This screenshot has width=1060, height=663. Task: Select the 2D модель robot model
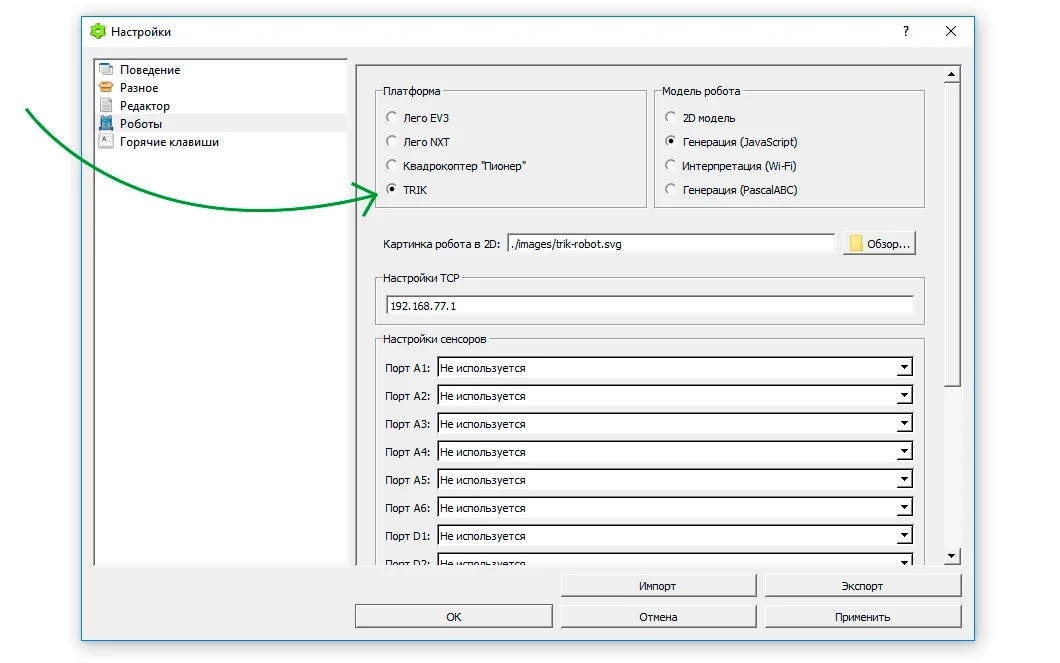pyautogui.click(x=671, y=118)
